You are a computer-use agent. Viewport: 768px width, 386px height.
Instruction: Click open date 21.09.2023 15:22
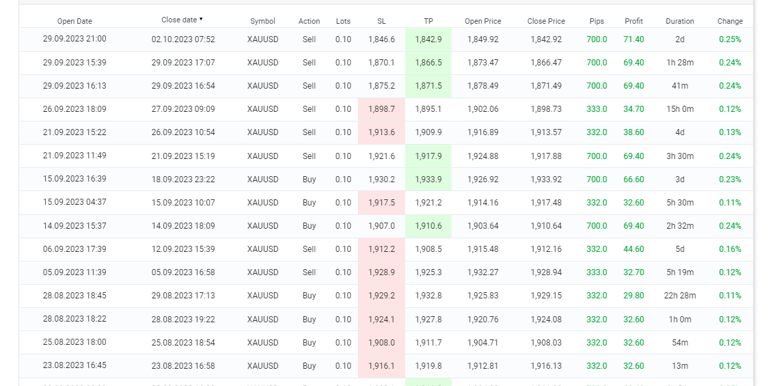click(74, 132)
